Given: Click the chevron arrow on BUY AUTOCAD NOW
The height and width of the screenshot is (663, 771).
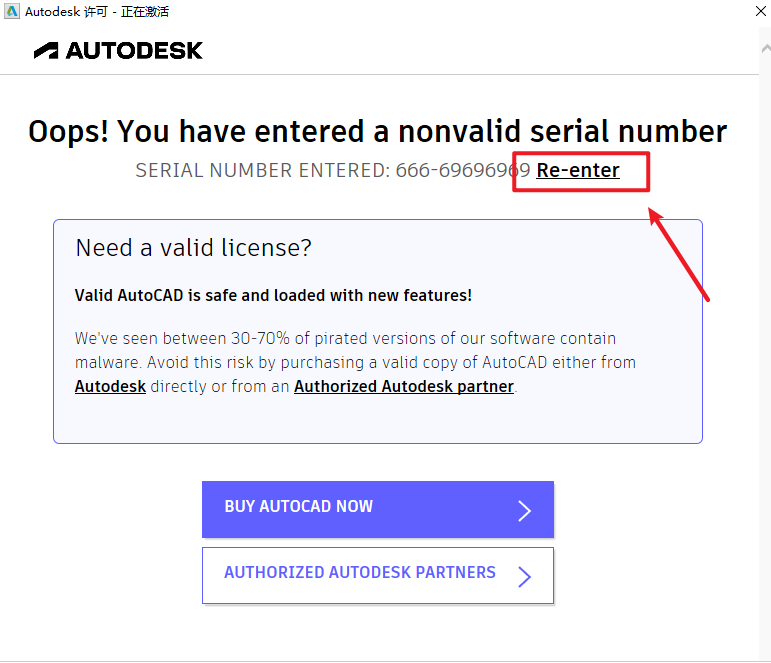Looking at the screenshot, I should pos(524,511).
